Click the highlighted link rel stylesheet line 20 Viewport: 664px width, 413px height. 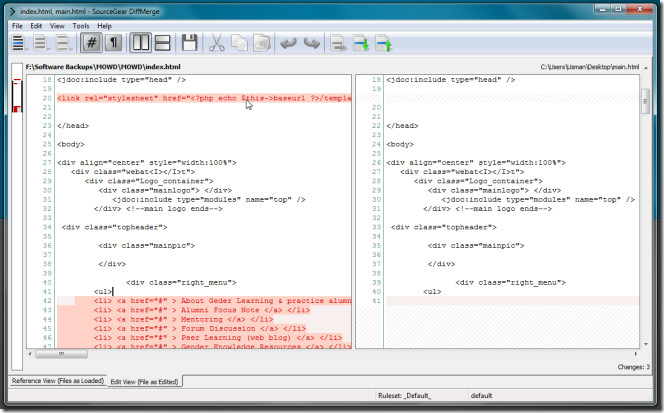click(204, 98)
